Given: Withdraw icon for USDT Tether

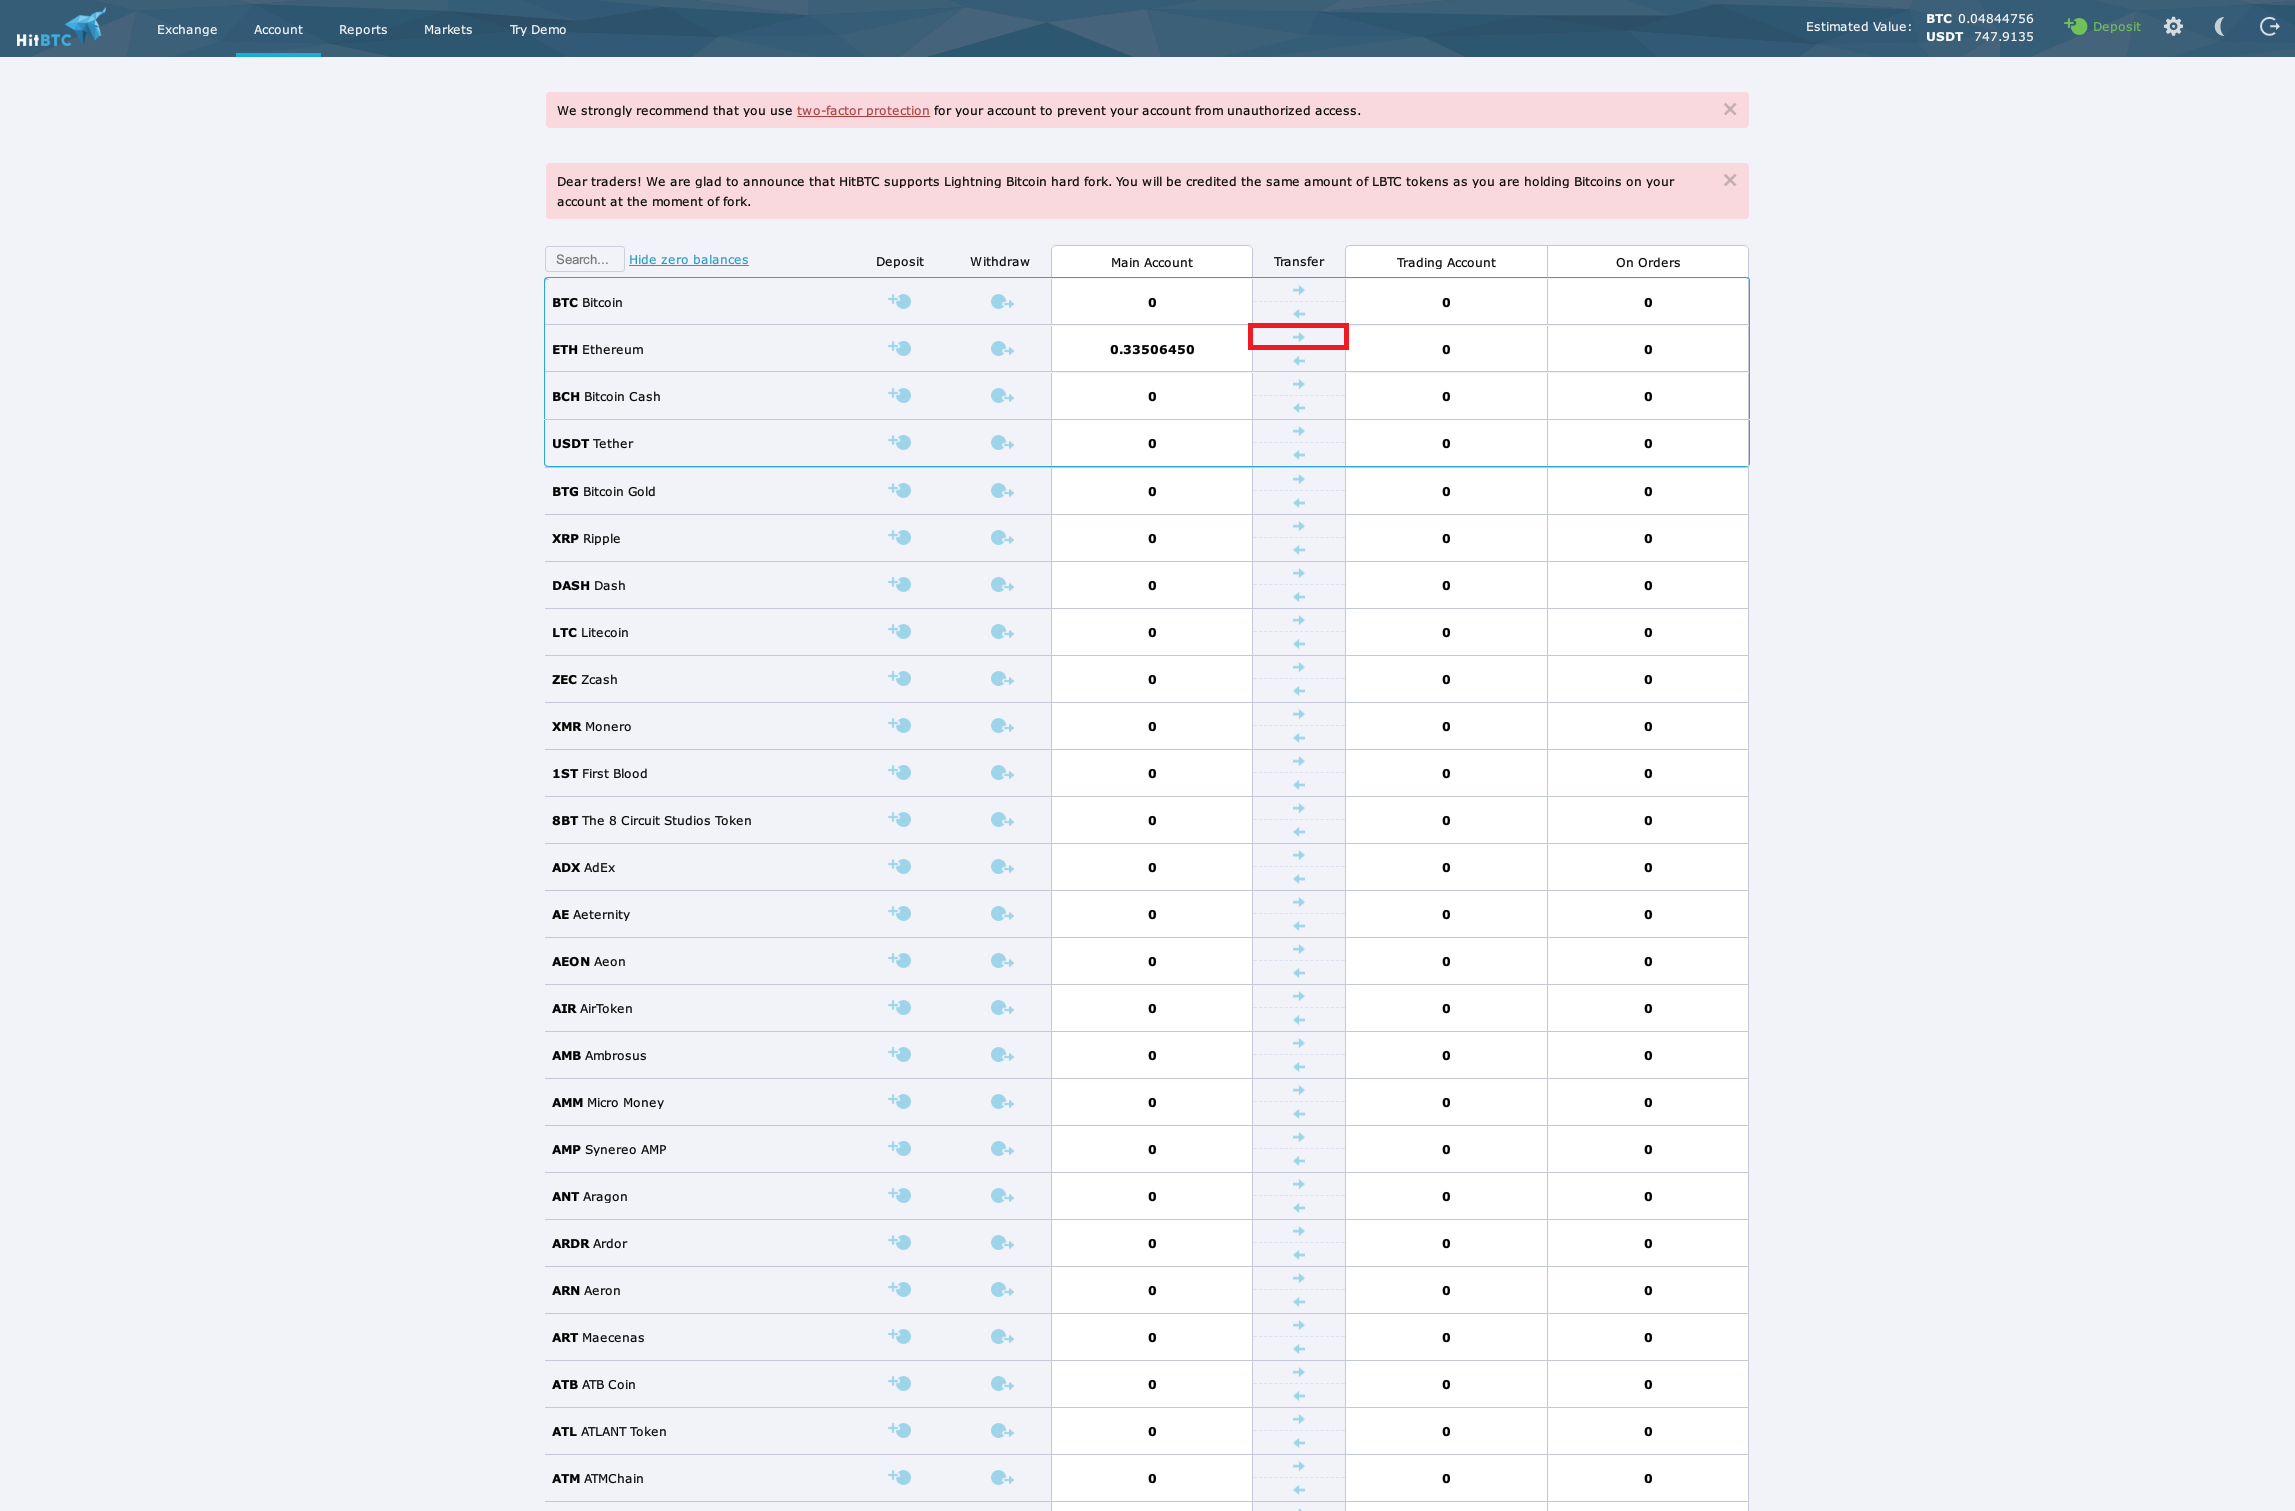Looking at the screenshot, I should (x=1002, y=443).
